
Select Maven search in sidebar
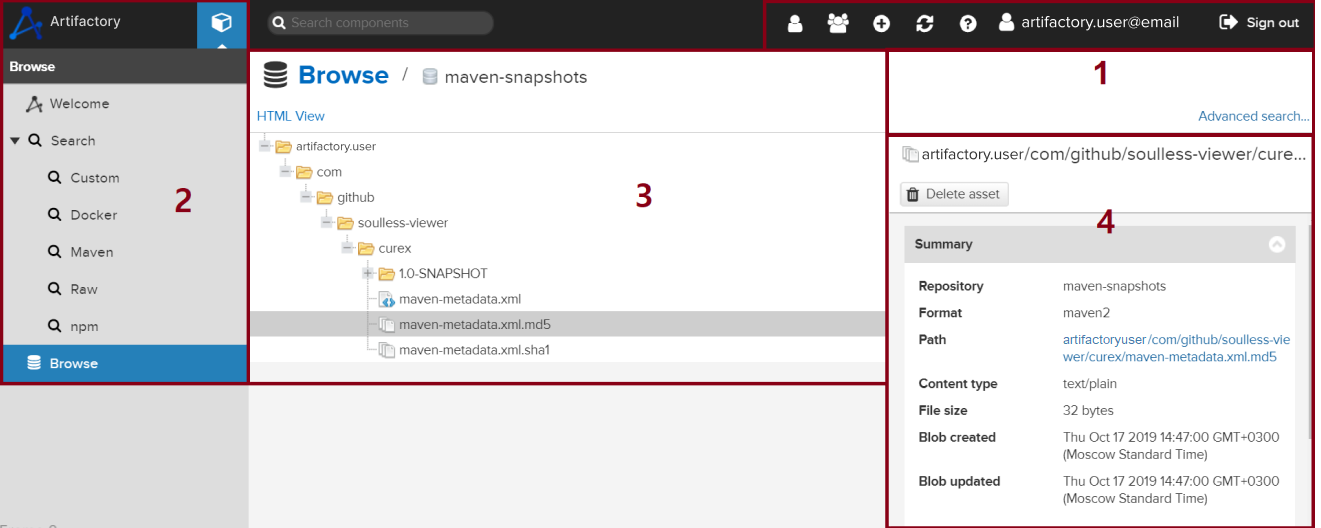point(91,252)
